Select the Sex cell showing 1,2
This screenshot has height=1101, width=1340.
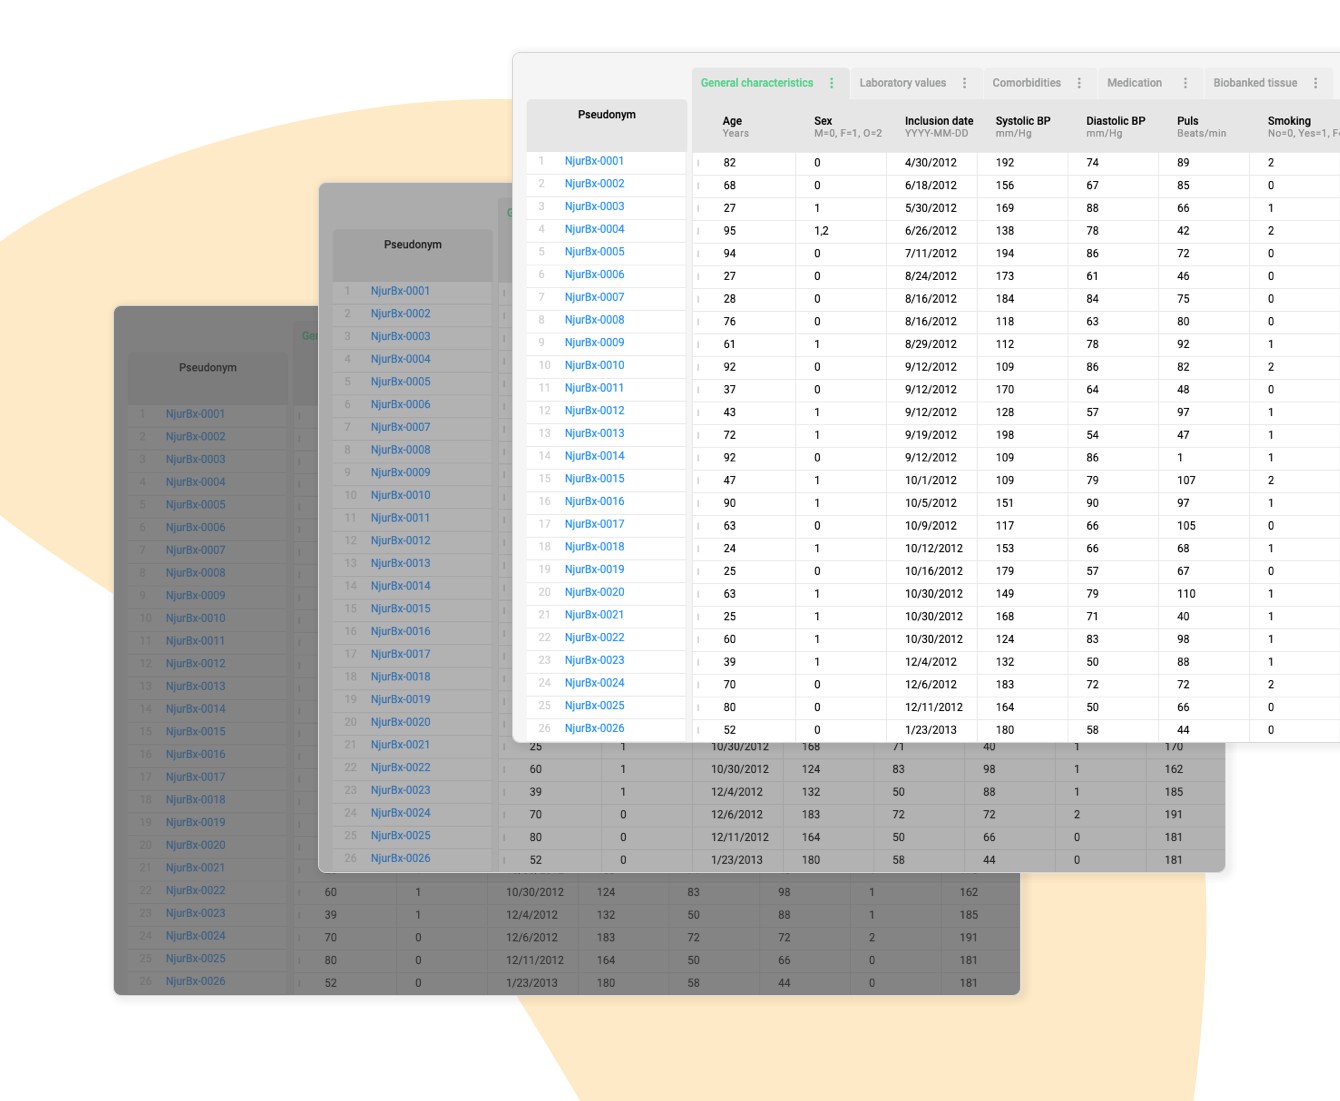point(821,230)
